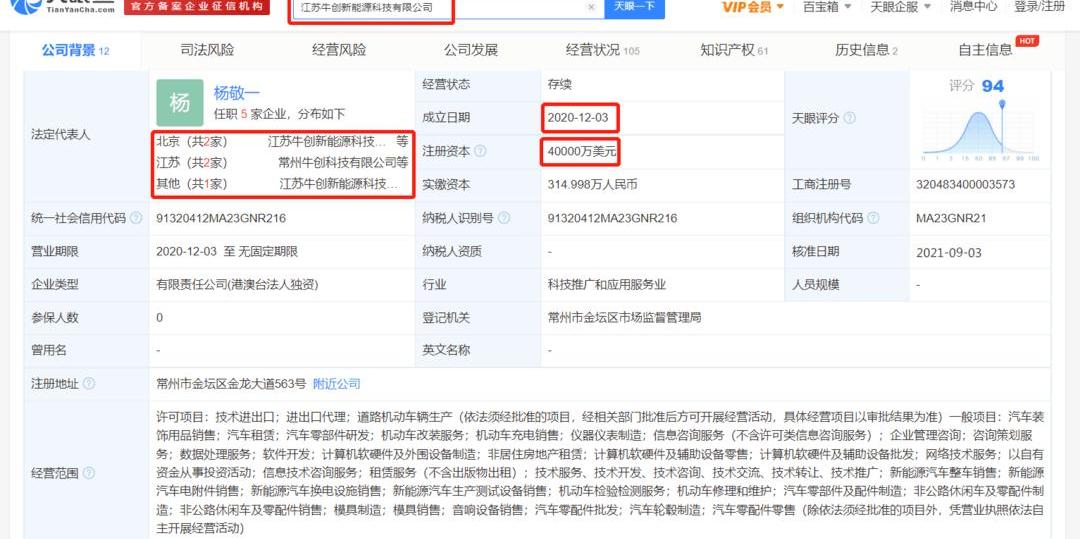Viewport: 1080px width, 539px height.
Task: Clear the search box with the X icon
Action: (x=591, y=7)
